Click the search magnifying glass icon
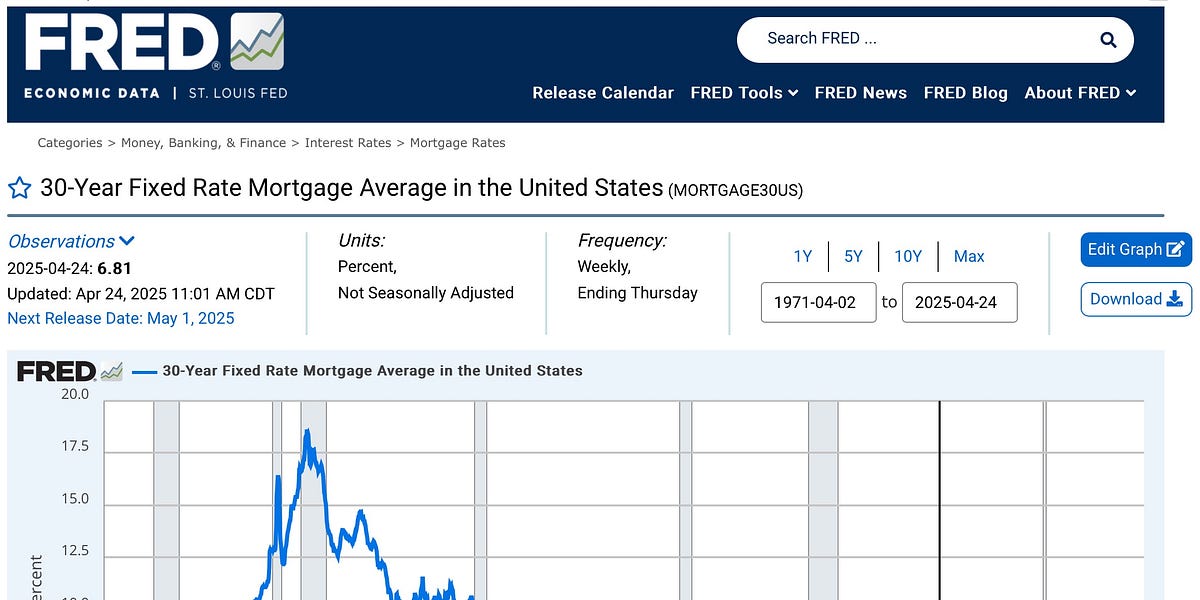This screenshot has height=600, width=1200. tap(1106, 40)
